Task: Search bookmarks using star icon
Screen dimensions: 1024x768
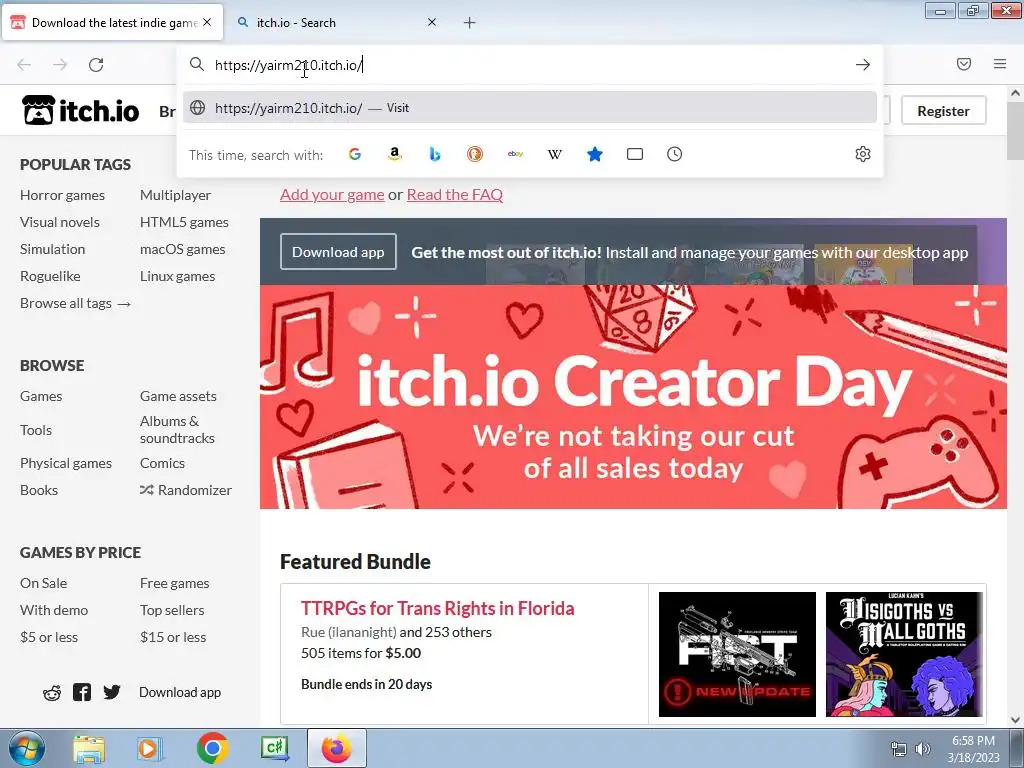Action: [595, 154]
